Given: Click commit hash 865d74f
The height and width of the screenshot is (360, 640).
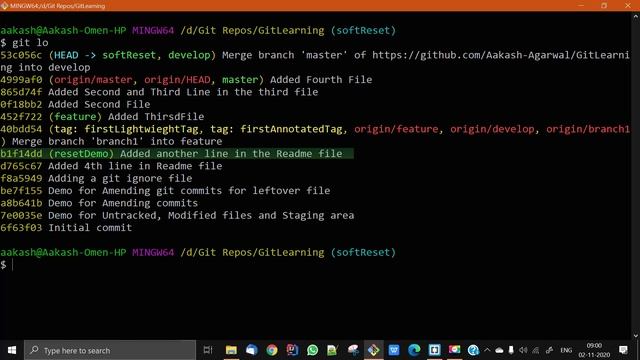Looking at the screenshot, I should tap(21, 92).
